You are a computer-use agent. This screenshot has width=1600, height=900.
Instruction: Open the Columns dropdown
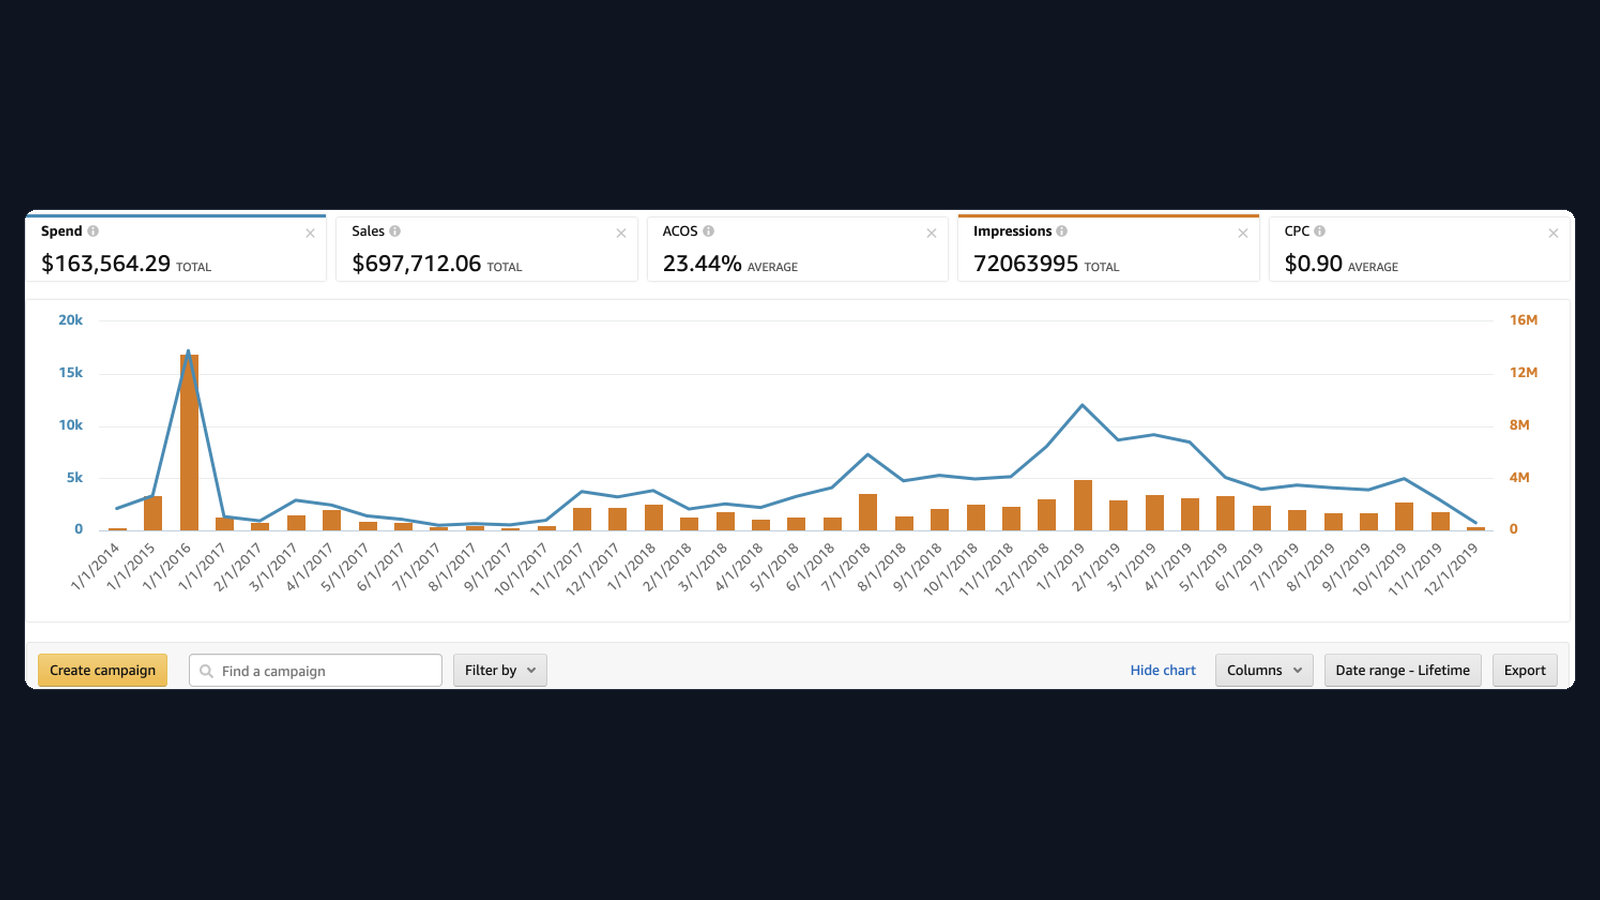(1264, 670)
